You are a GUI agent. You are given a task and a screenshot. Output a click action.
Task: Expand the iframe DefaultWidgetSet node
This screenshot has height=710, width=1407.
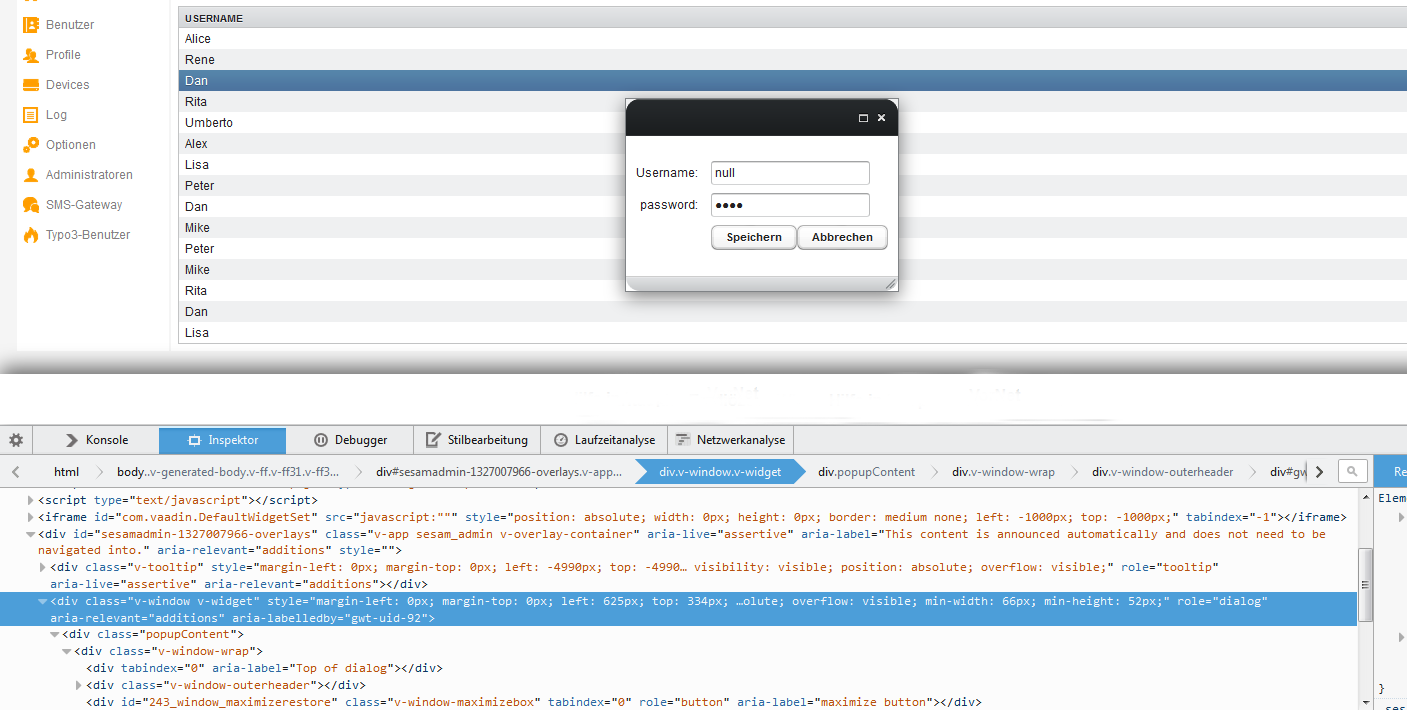pyautogui.click(x=30, y=517)
